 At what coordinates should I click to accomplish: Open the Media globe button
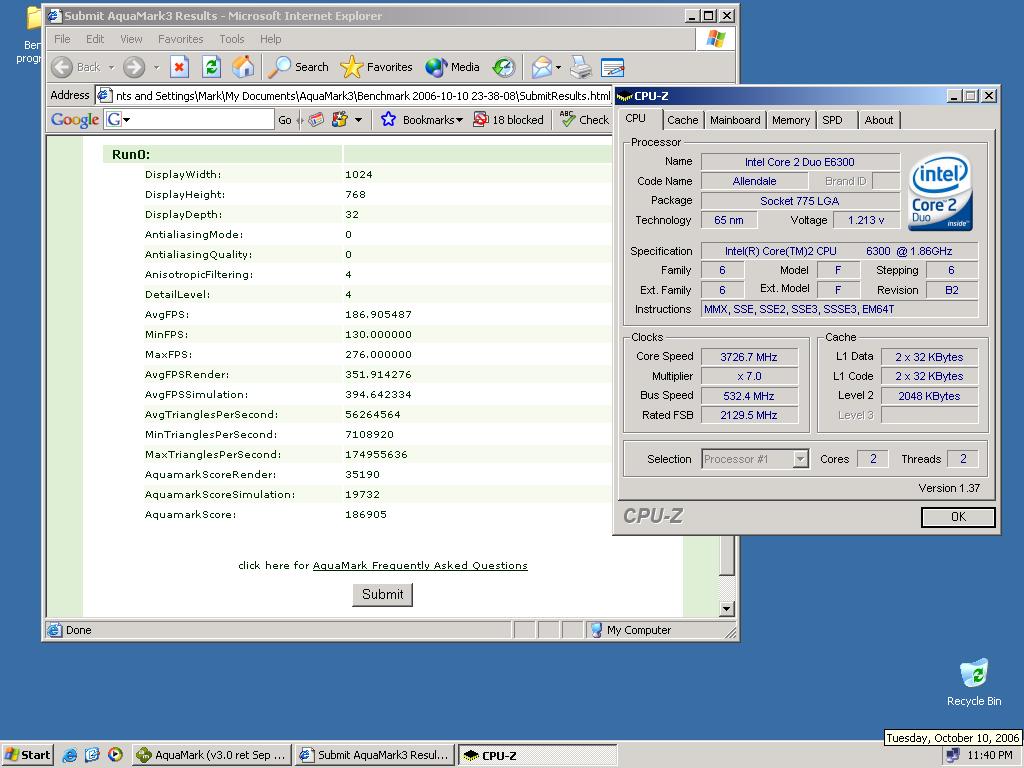click(x=452, y=67)
